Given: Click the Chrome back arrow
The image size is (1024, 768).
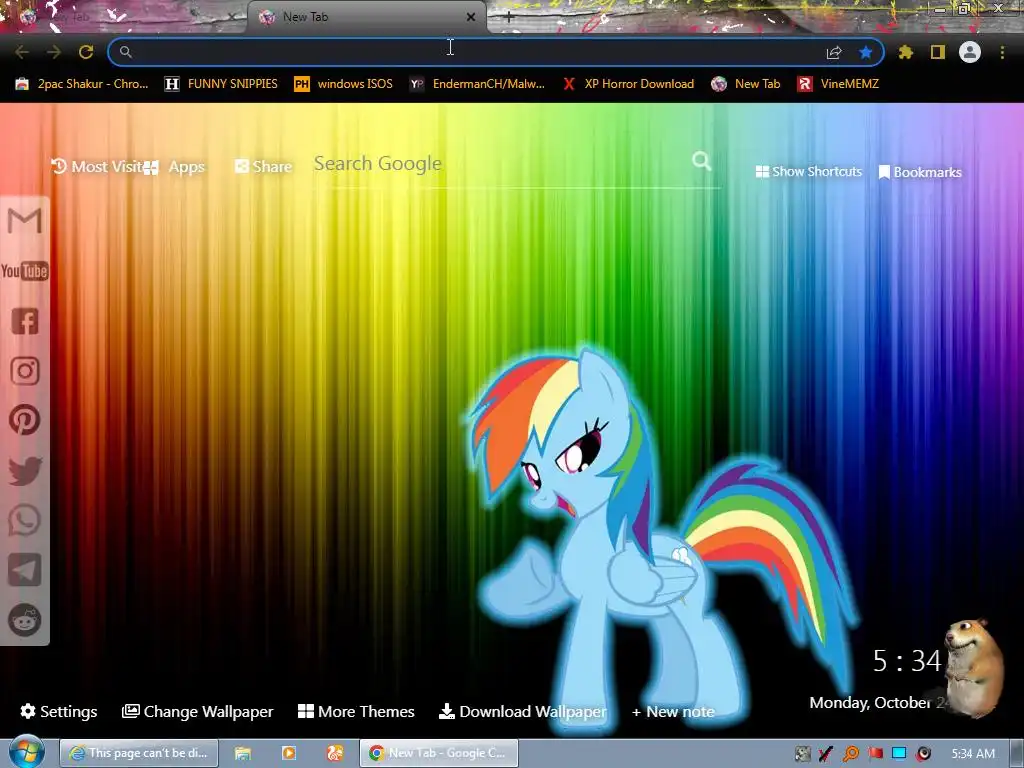Looking at the screenshot, I should 22,52.
